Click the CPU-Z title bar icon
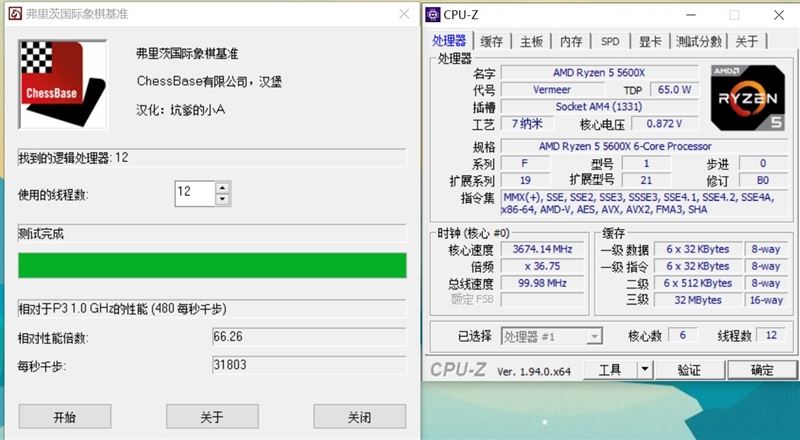The image size is (800, 440). pos(433,15)
